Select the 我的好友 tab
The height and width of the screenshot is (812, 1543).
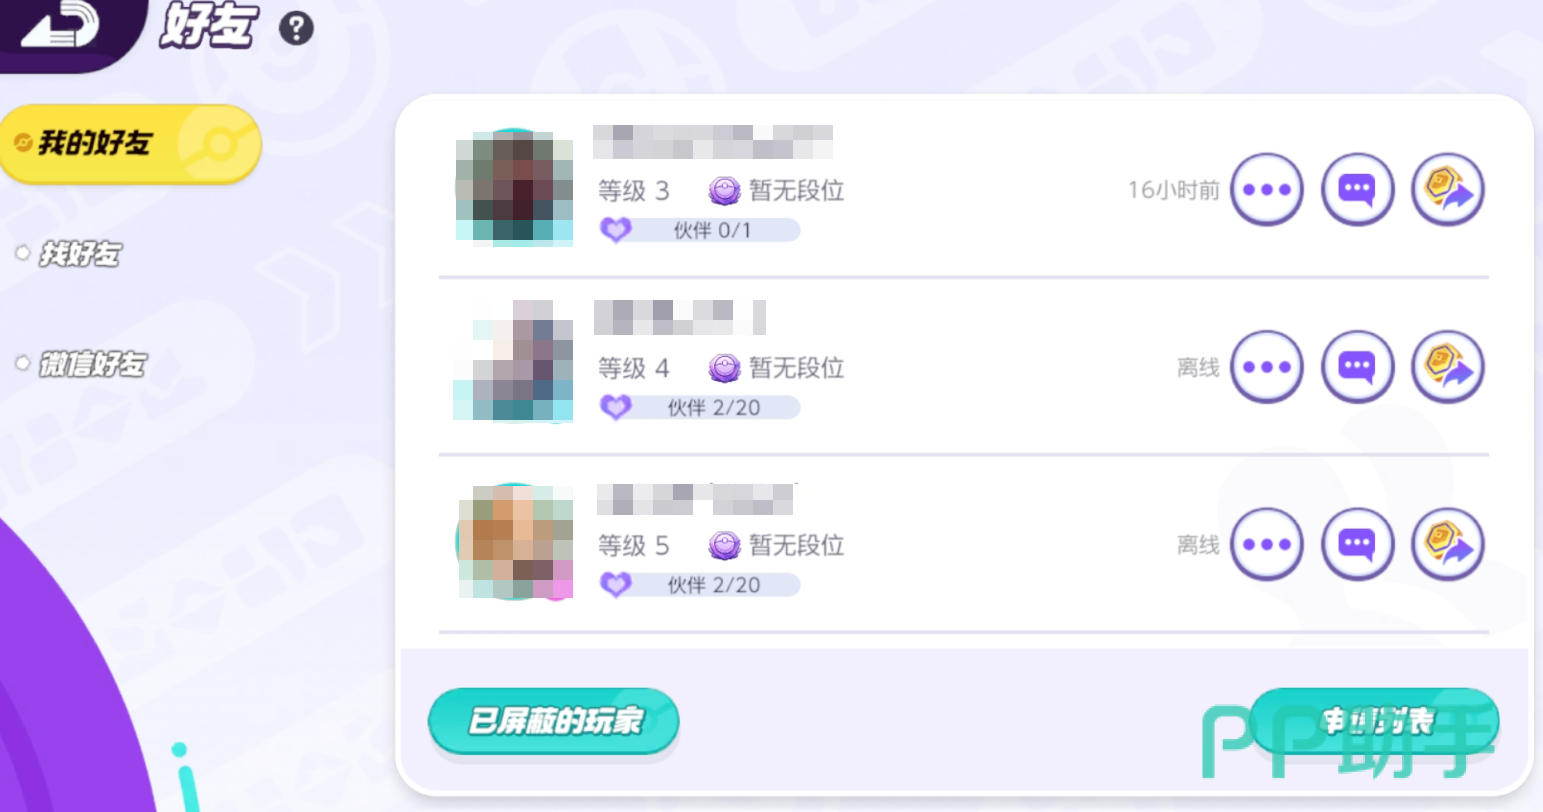point(130,144)
